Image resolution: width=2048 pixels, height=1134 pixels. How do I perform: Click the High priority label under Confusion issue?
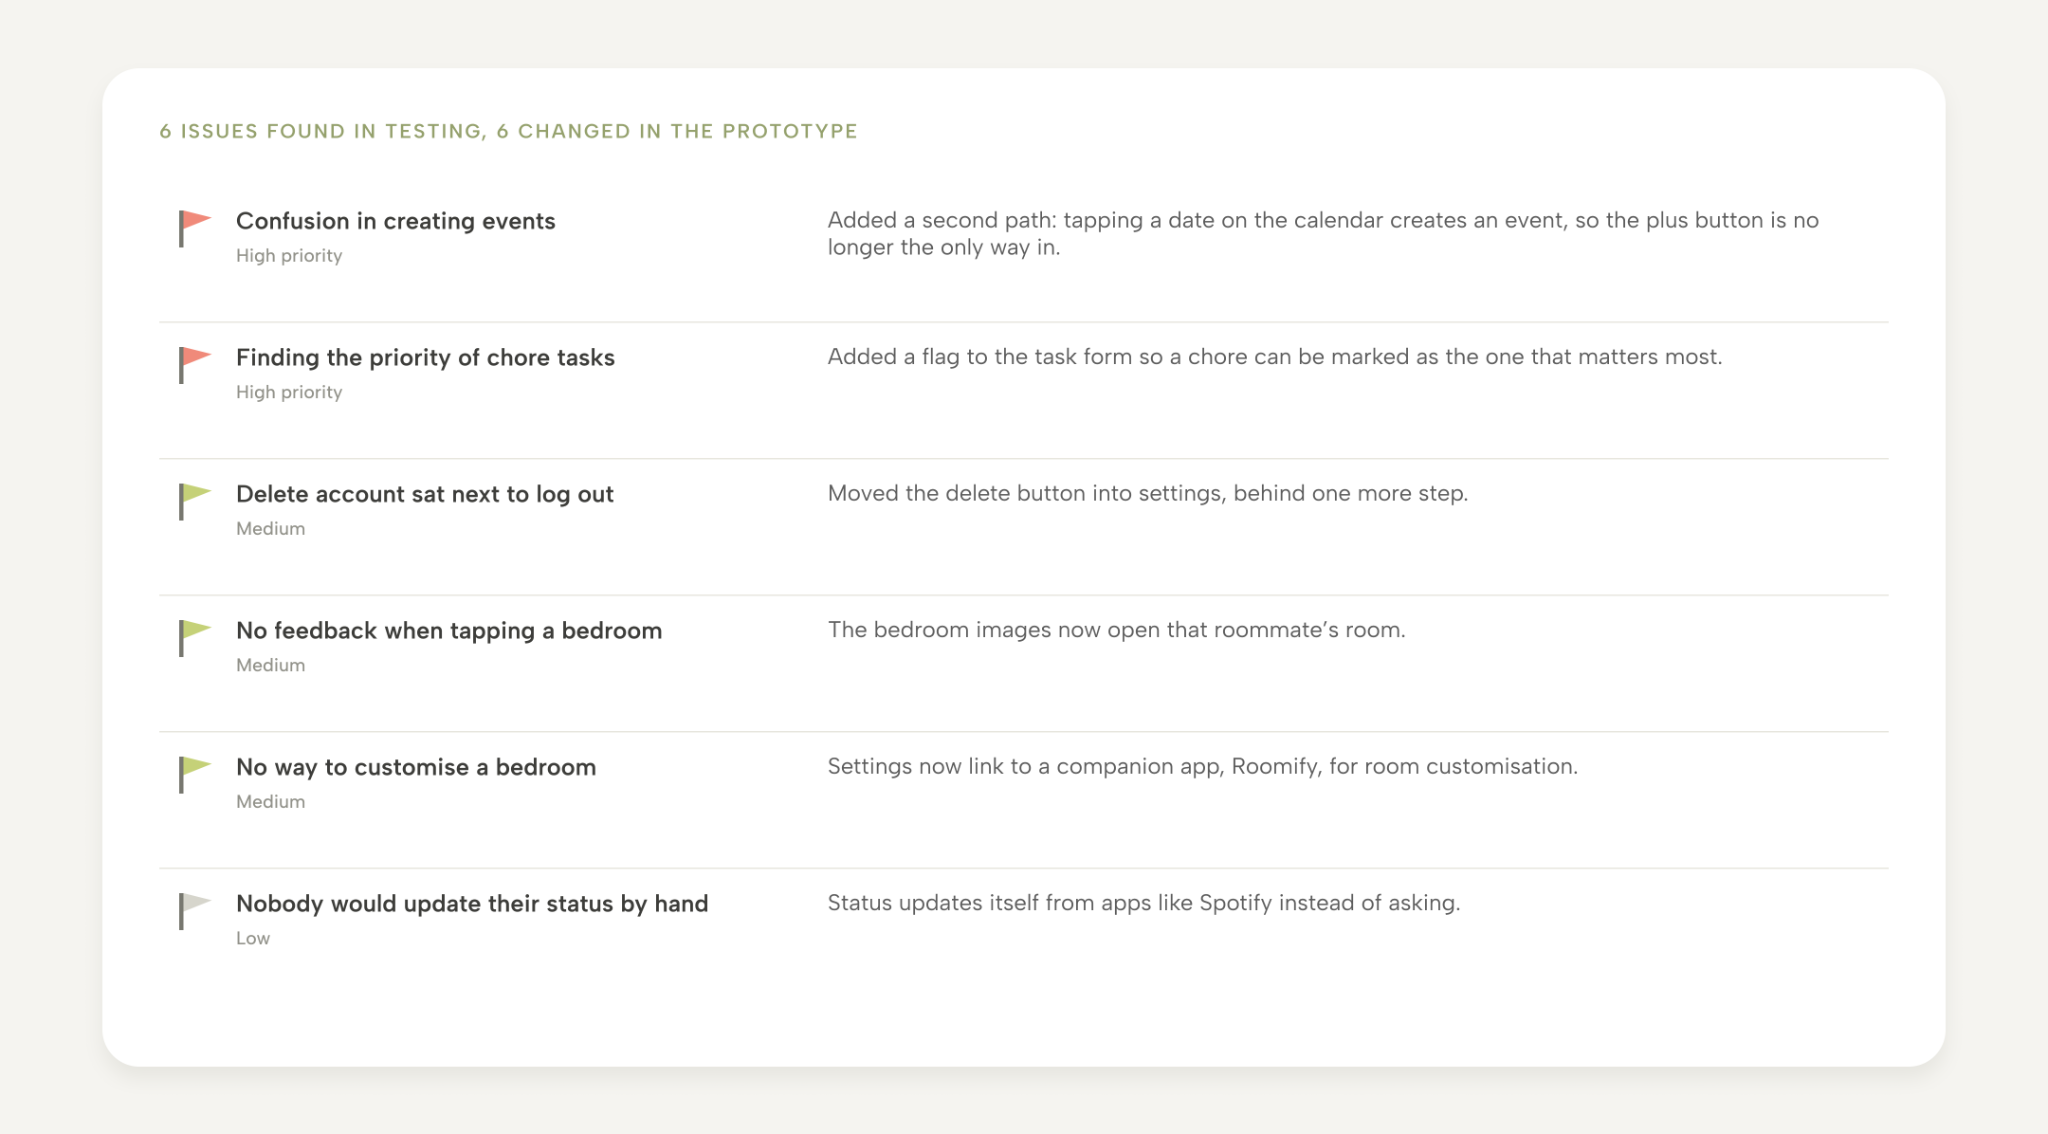(x=289, y=256)
